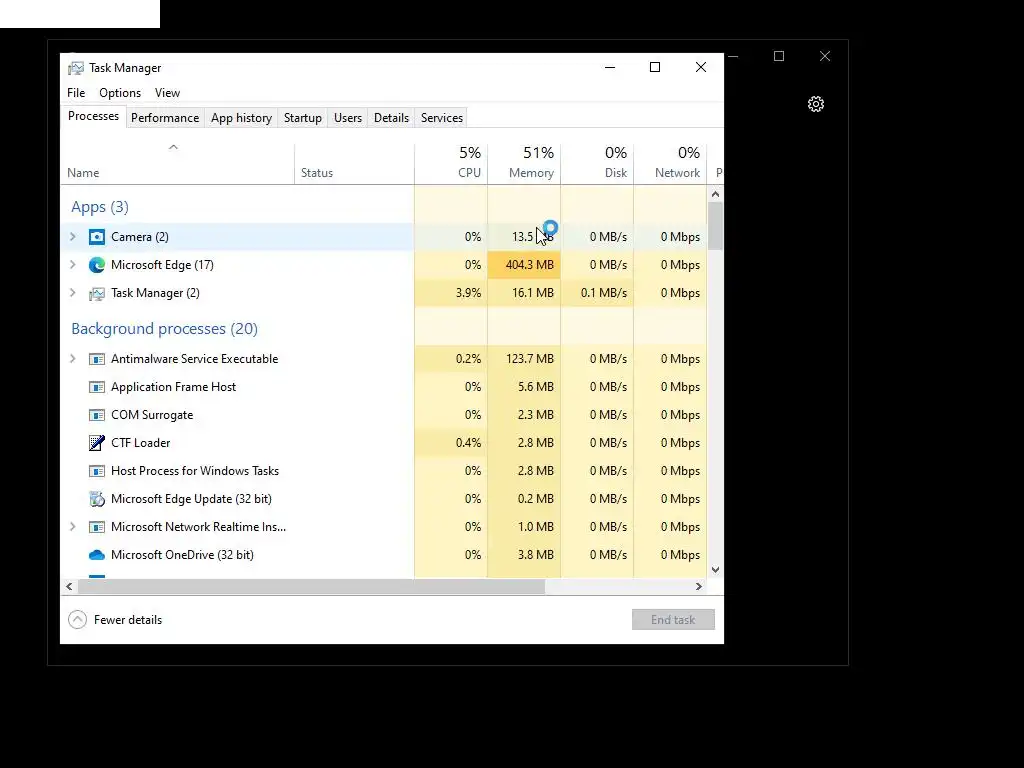Expand the Camera process group
1024x768 pixels.
pos(73,237)
